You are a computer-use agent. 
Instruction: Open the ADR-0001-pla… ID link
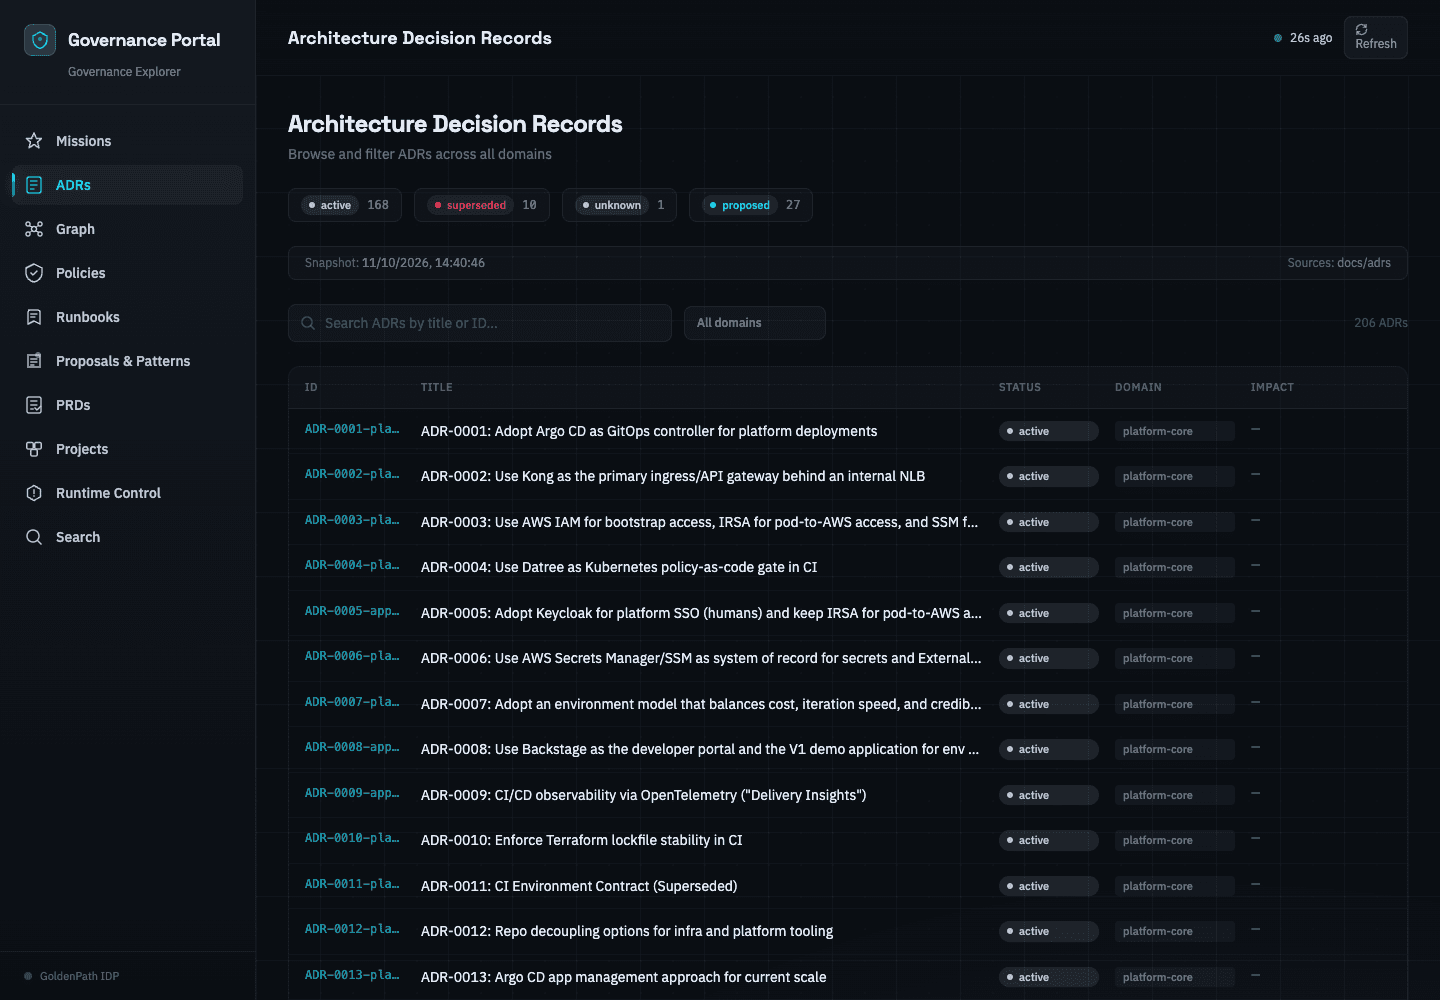point(352,429)
